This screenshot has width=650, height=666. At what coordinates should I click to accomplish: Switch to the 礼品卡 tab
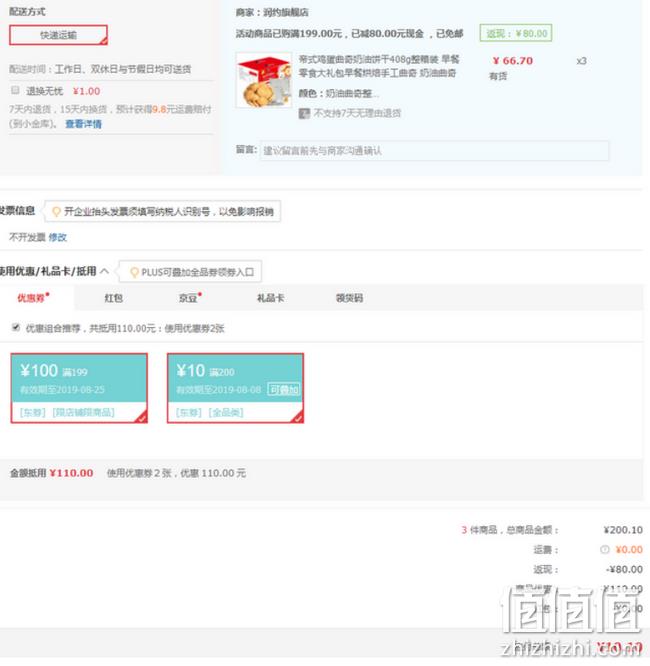coord(270,298)
